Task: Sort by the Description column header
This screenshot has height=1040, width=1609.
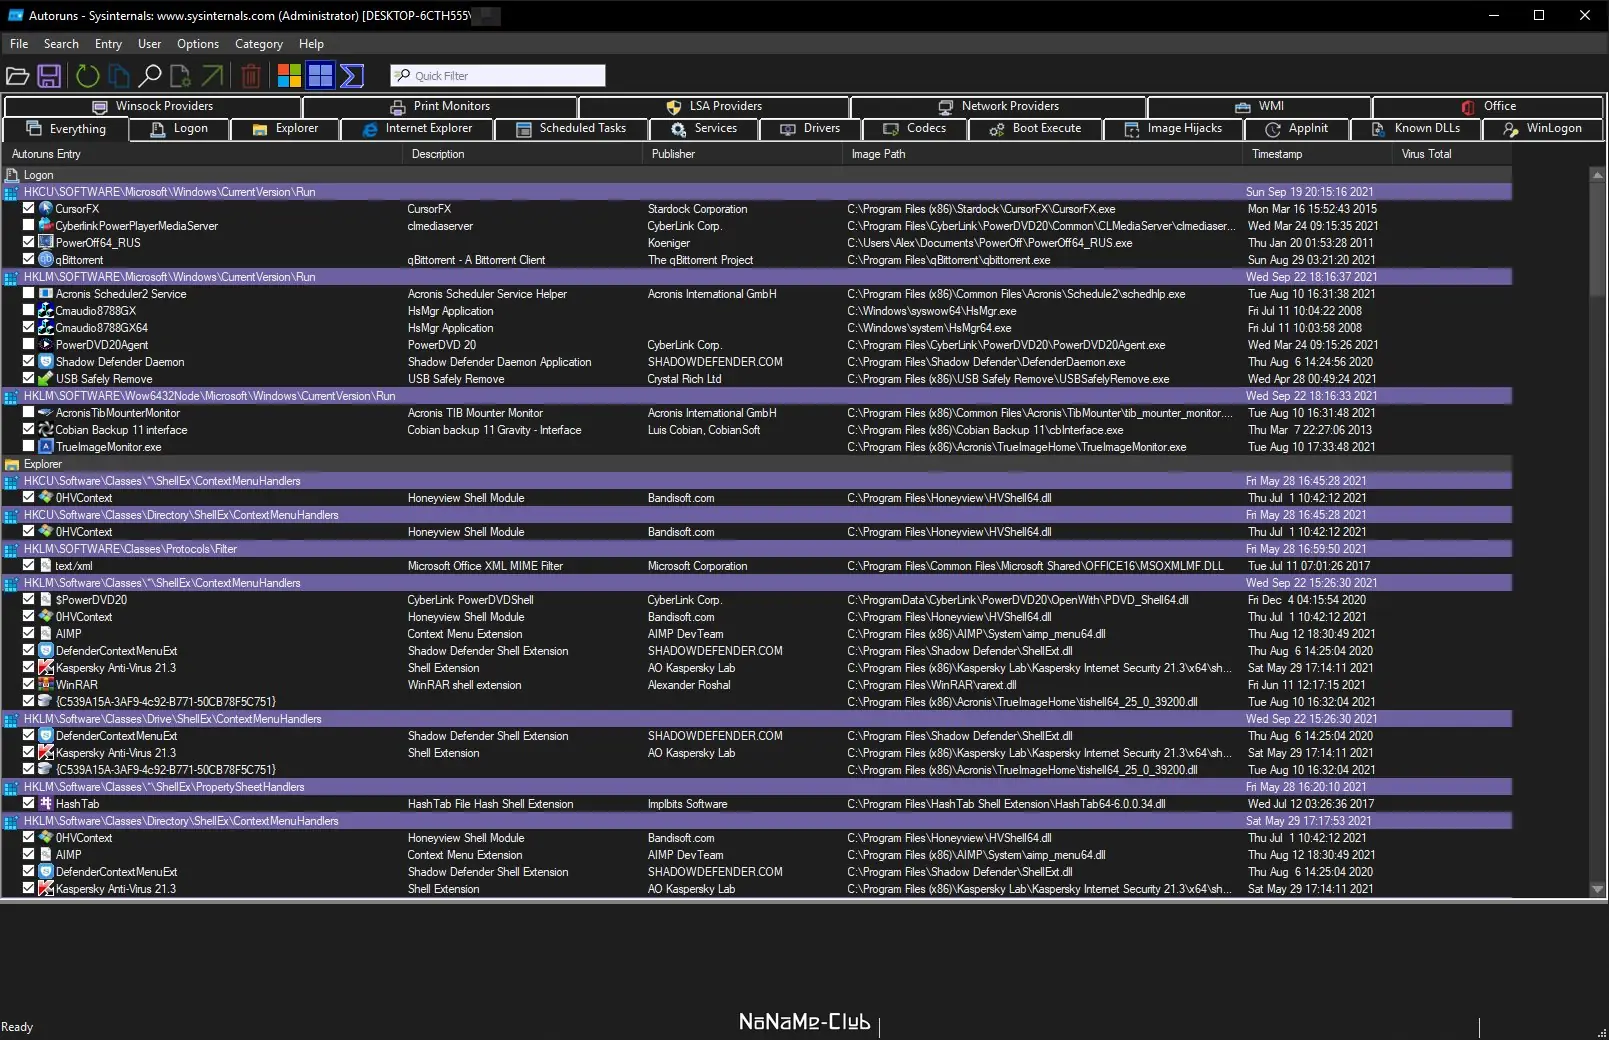Action: point(524,154)
